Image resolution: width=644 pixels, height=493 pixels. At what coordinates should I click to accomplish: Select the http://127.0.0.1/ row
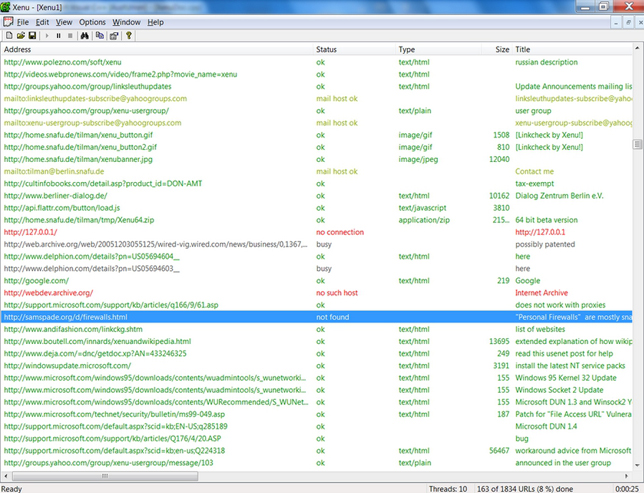(x=316, y=232)
